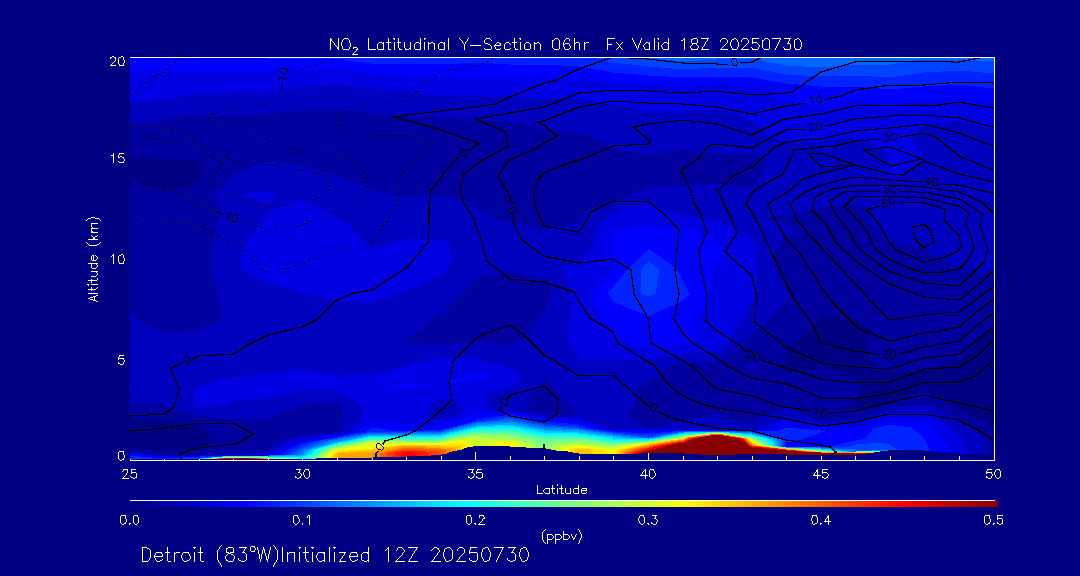Click the (ppbv) unit label
Image resolution: width=1080 pixels, height=576 pixels.
point(561,536)
